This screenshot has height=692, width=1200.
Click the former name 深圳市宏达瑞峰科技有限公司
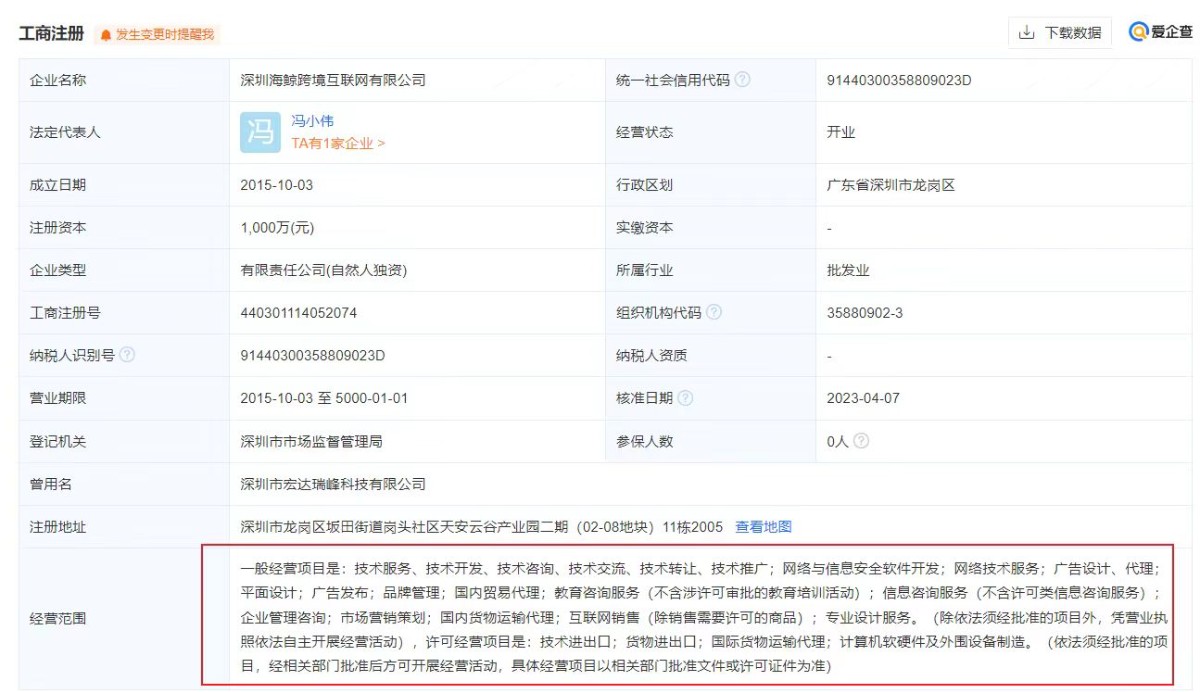(x=333, y=484)
